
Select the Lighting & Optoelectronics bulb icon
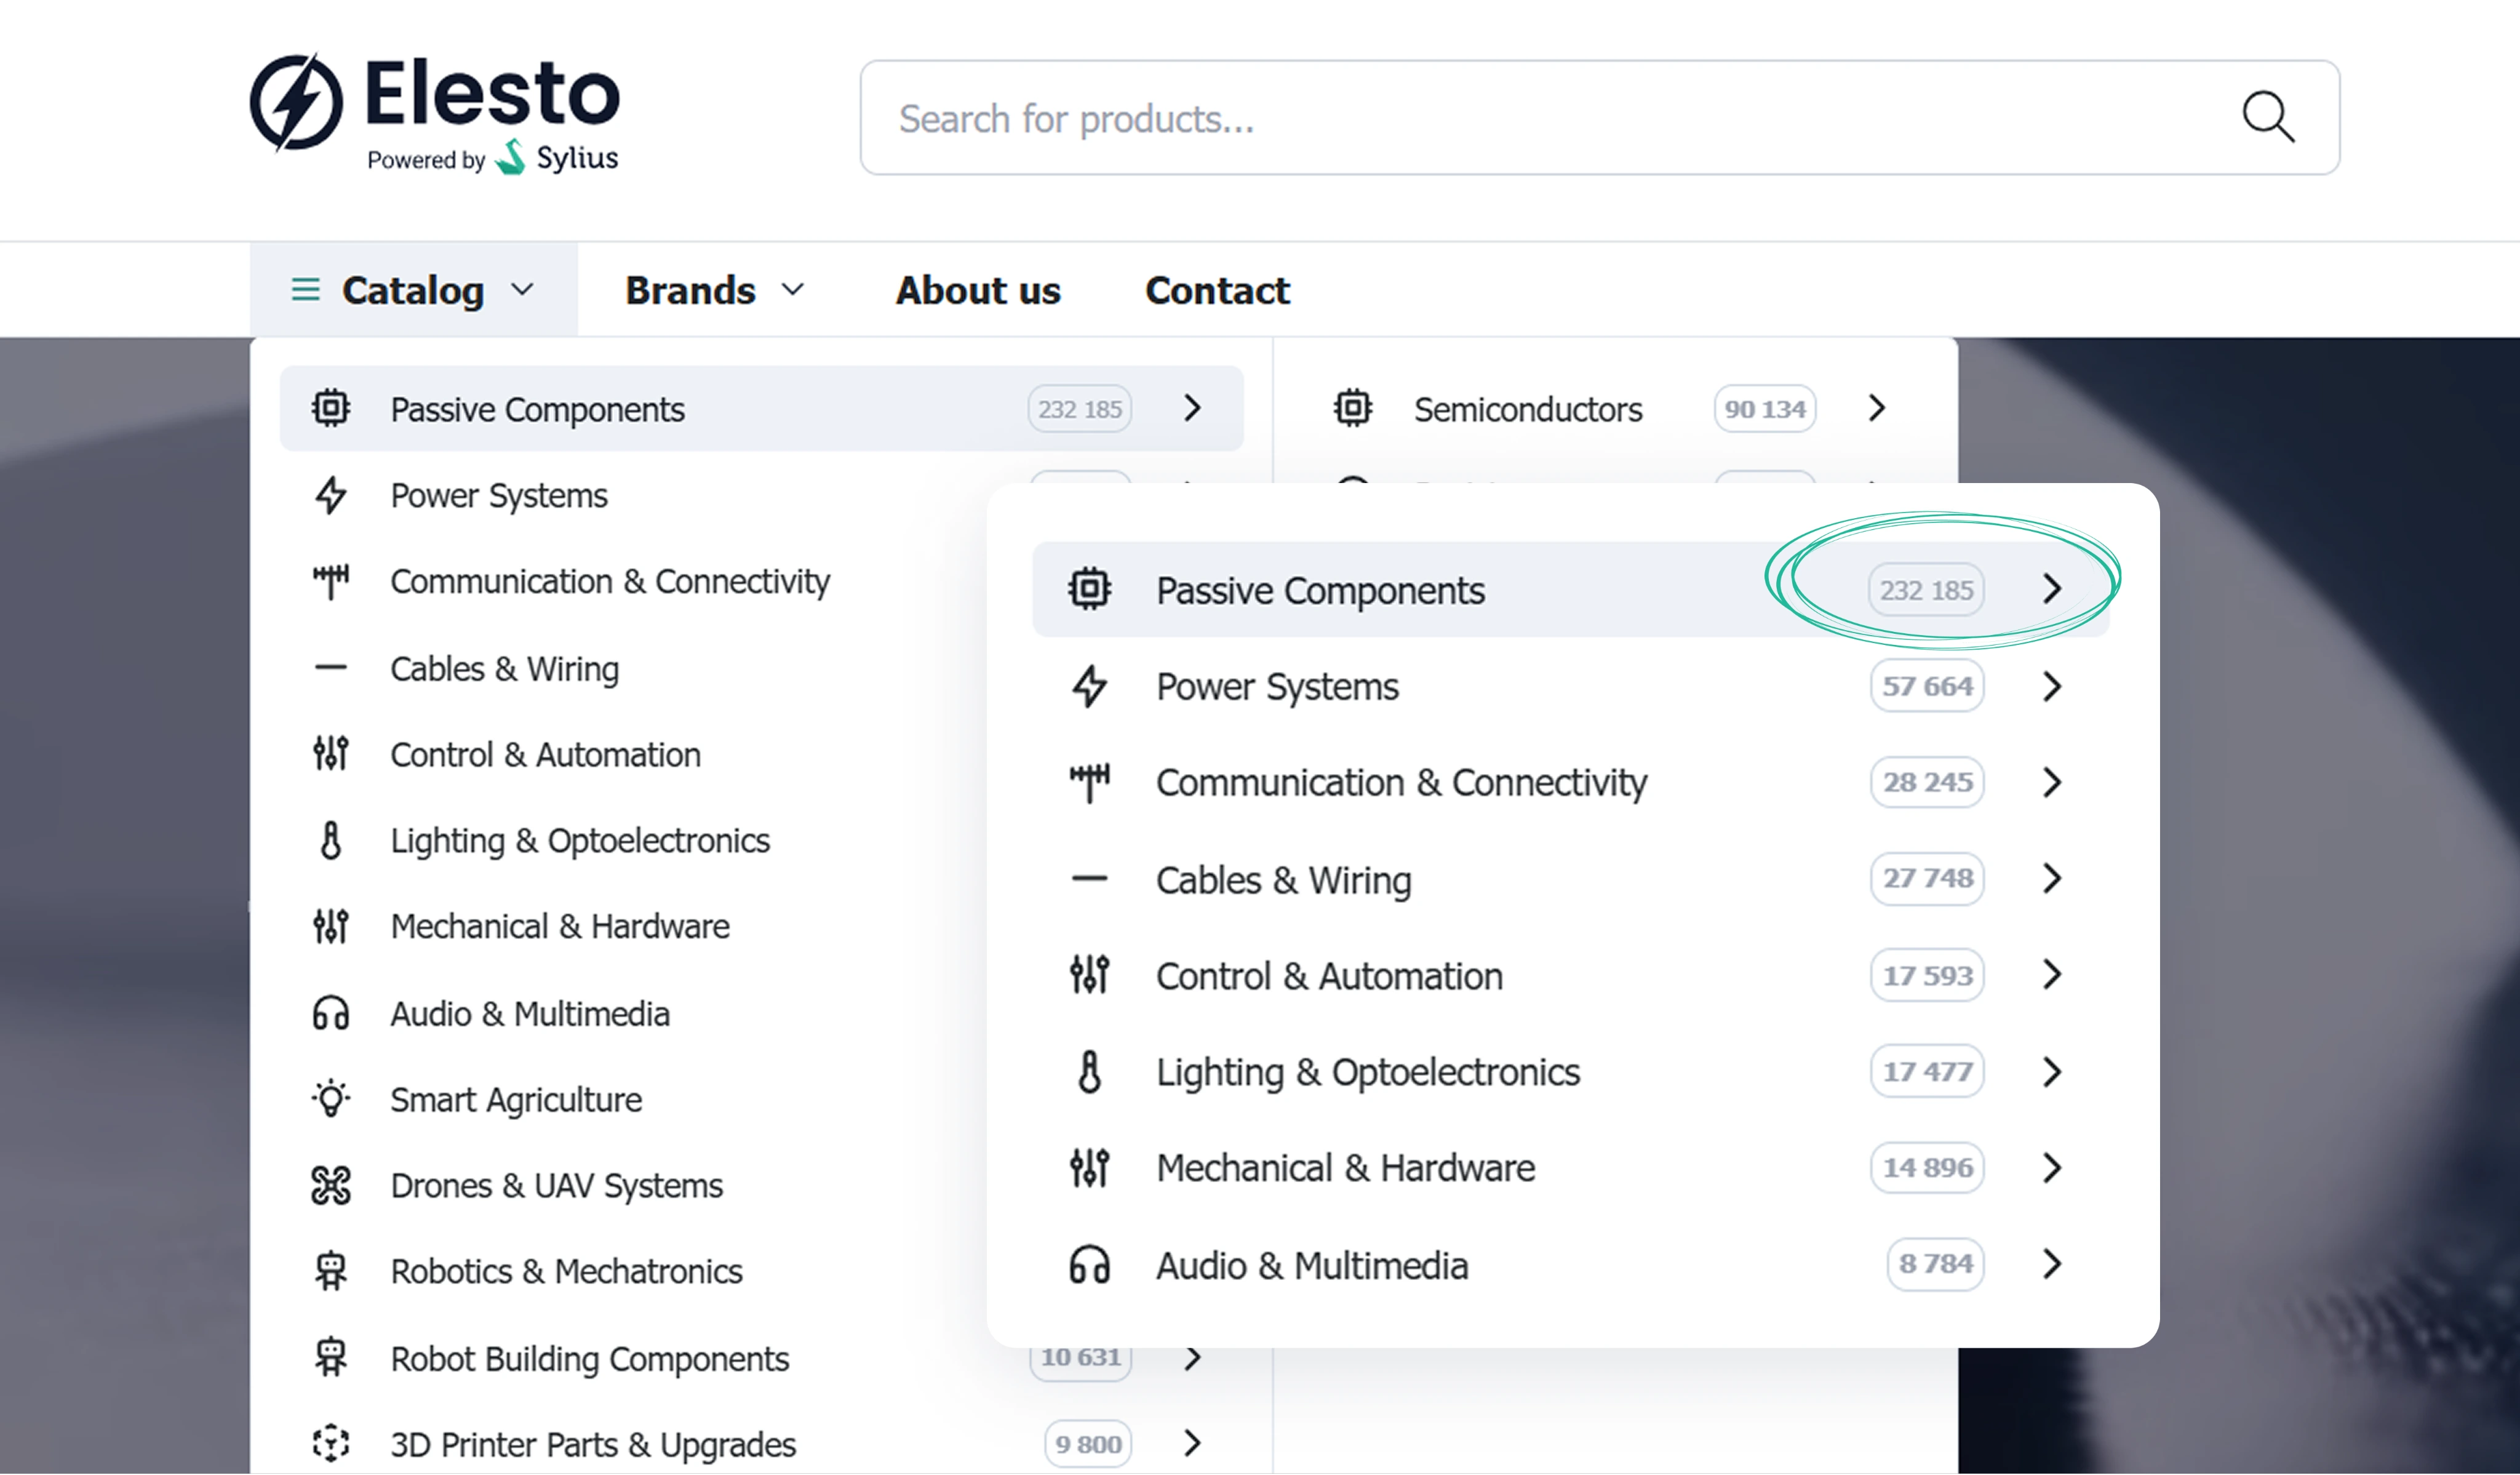pos(331,840)
